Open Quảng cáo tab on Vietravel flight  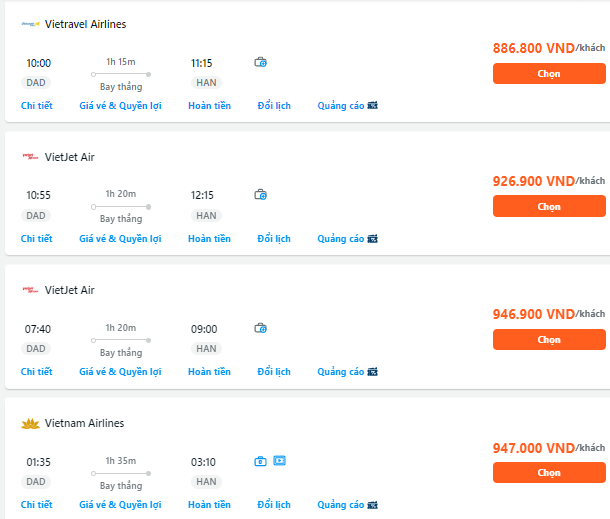tap(347, 106)
